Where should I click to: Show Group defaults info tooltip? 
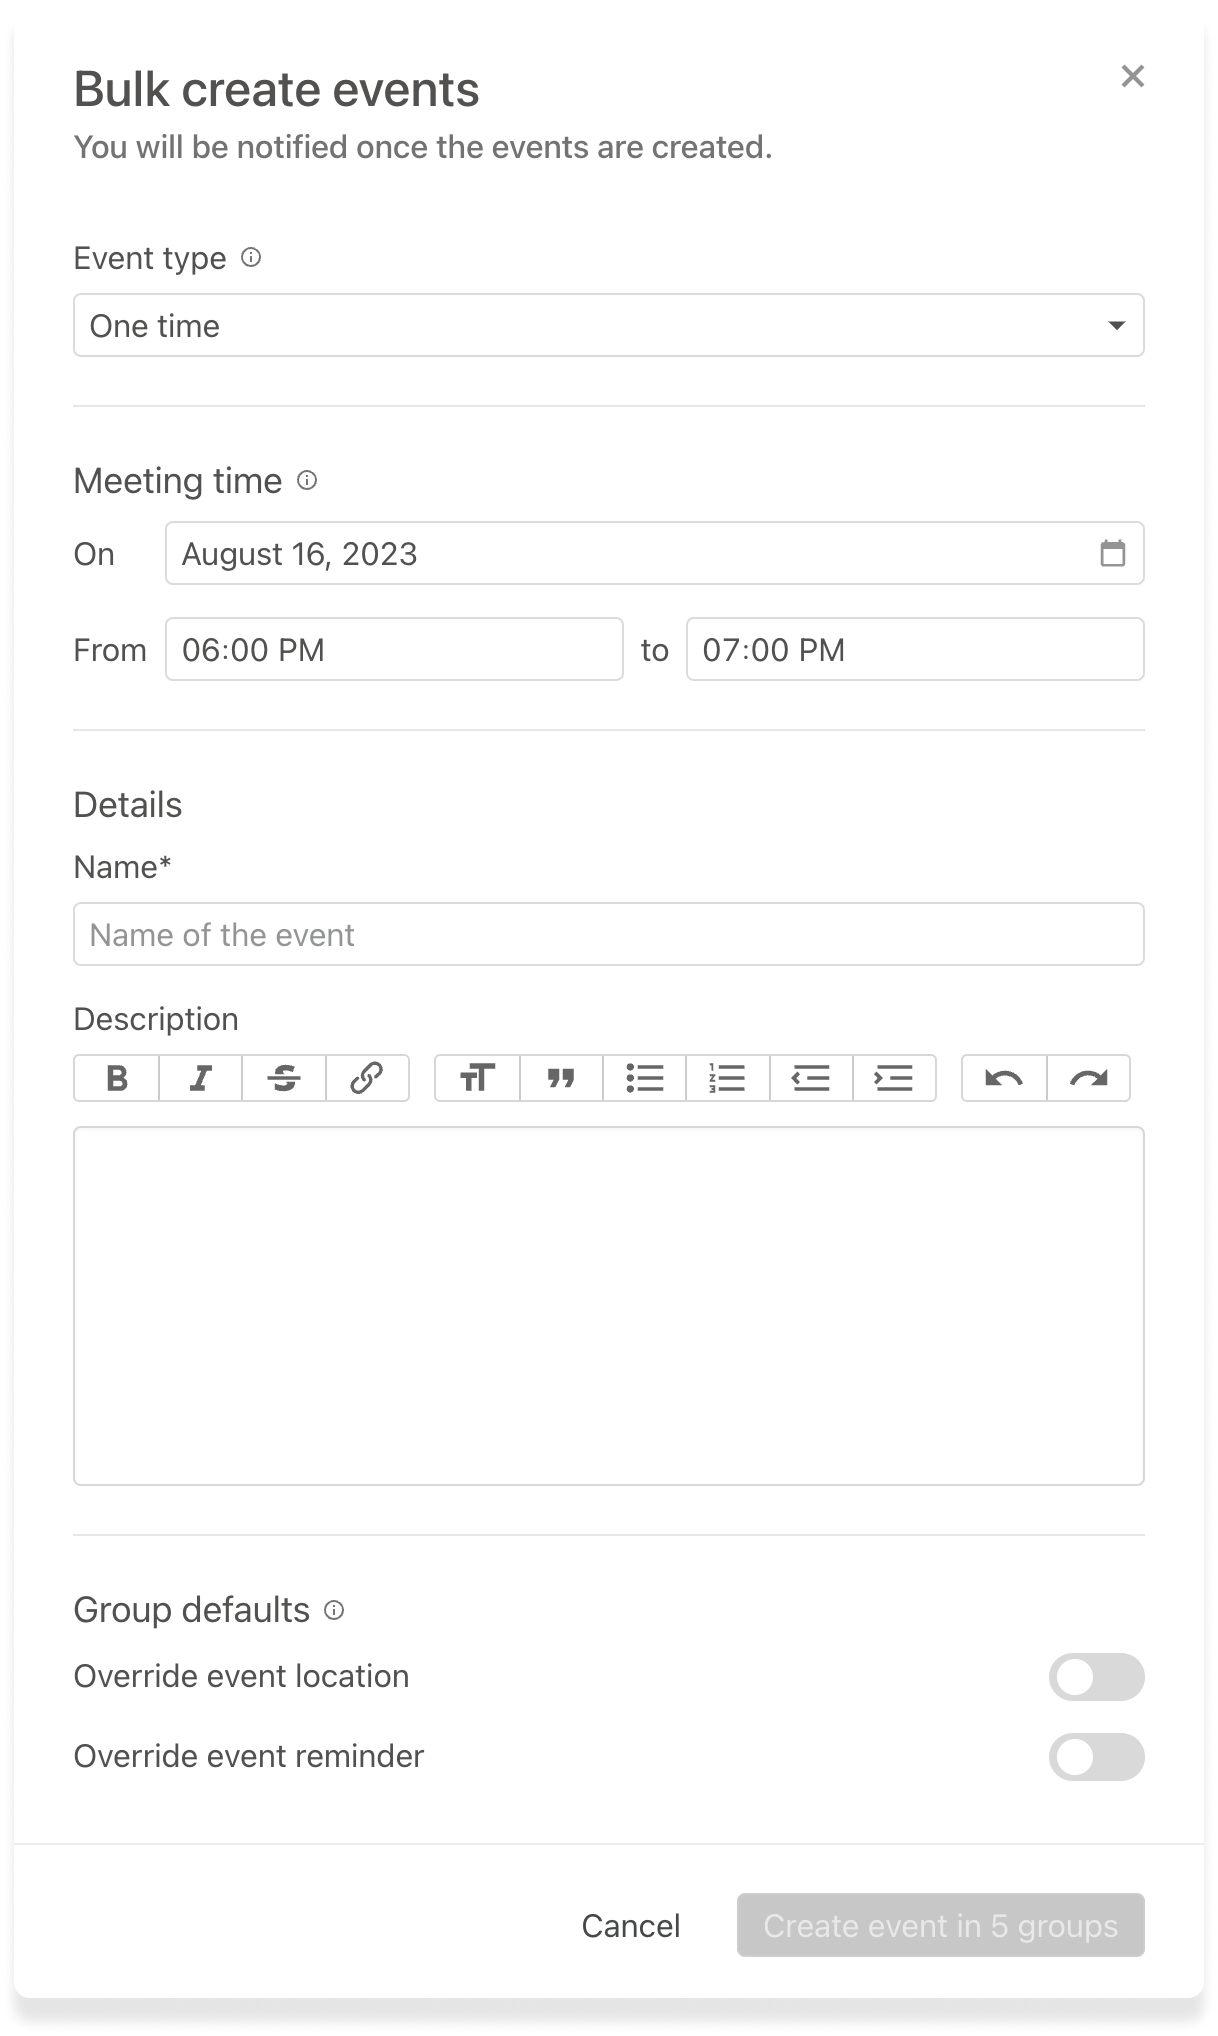[335, 1611]
